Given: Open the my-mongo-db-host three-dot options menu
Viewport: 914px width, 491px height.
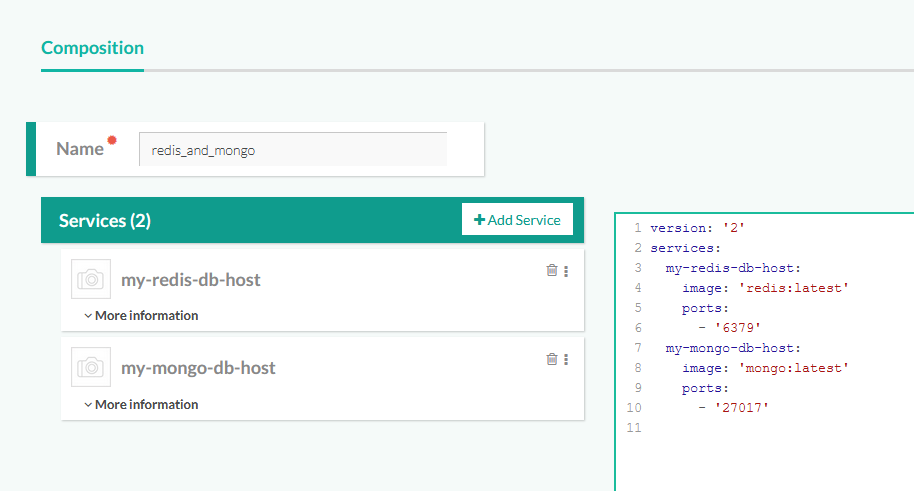Looking at the screenshot, I should coord(566,360).
